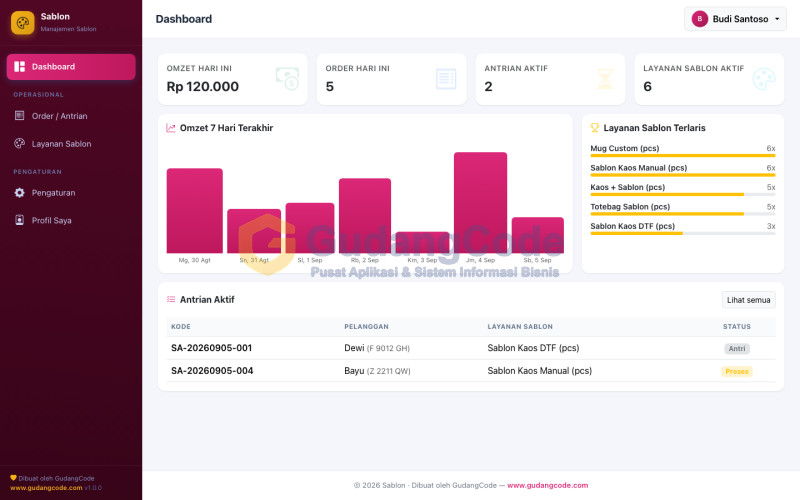The height and width of the screenshot is (500, 800).
Task: Open www.gudangcode.com link in page footer
Action: click(547, 485)
